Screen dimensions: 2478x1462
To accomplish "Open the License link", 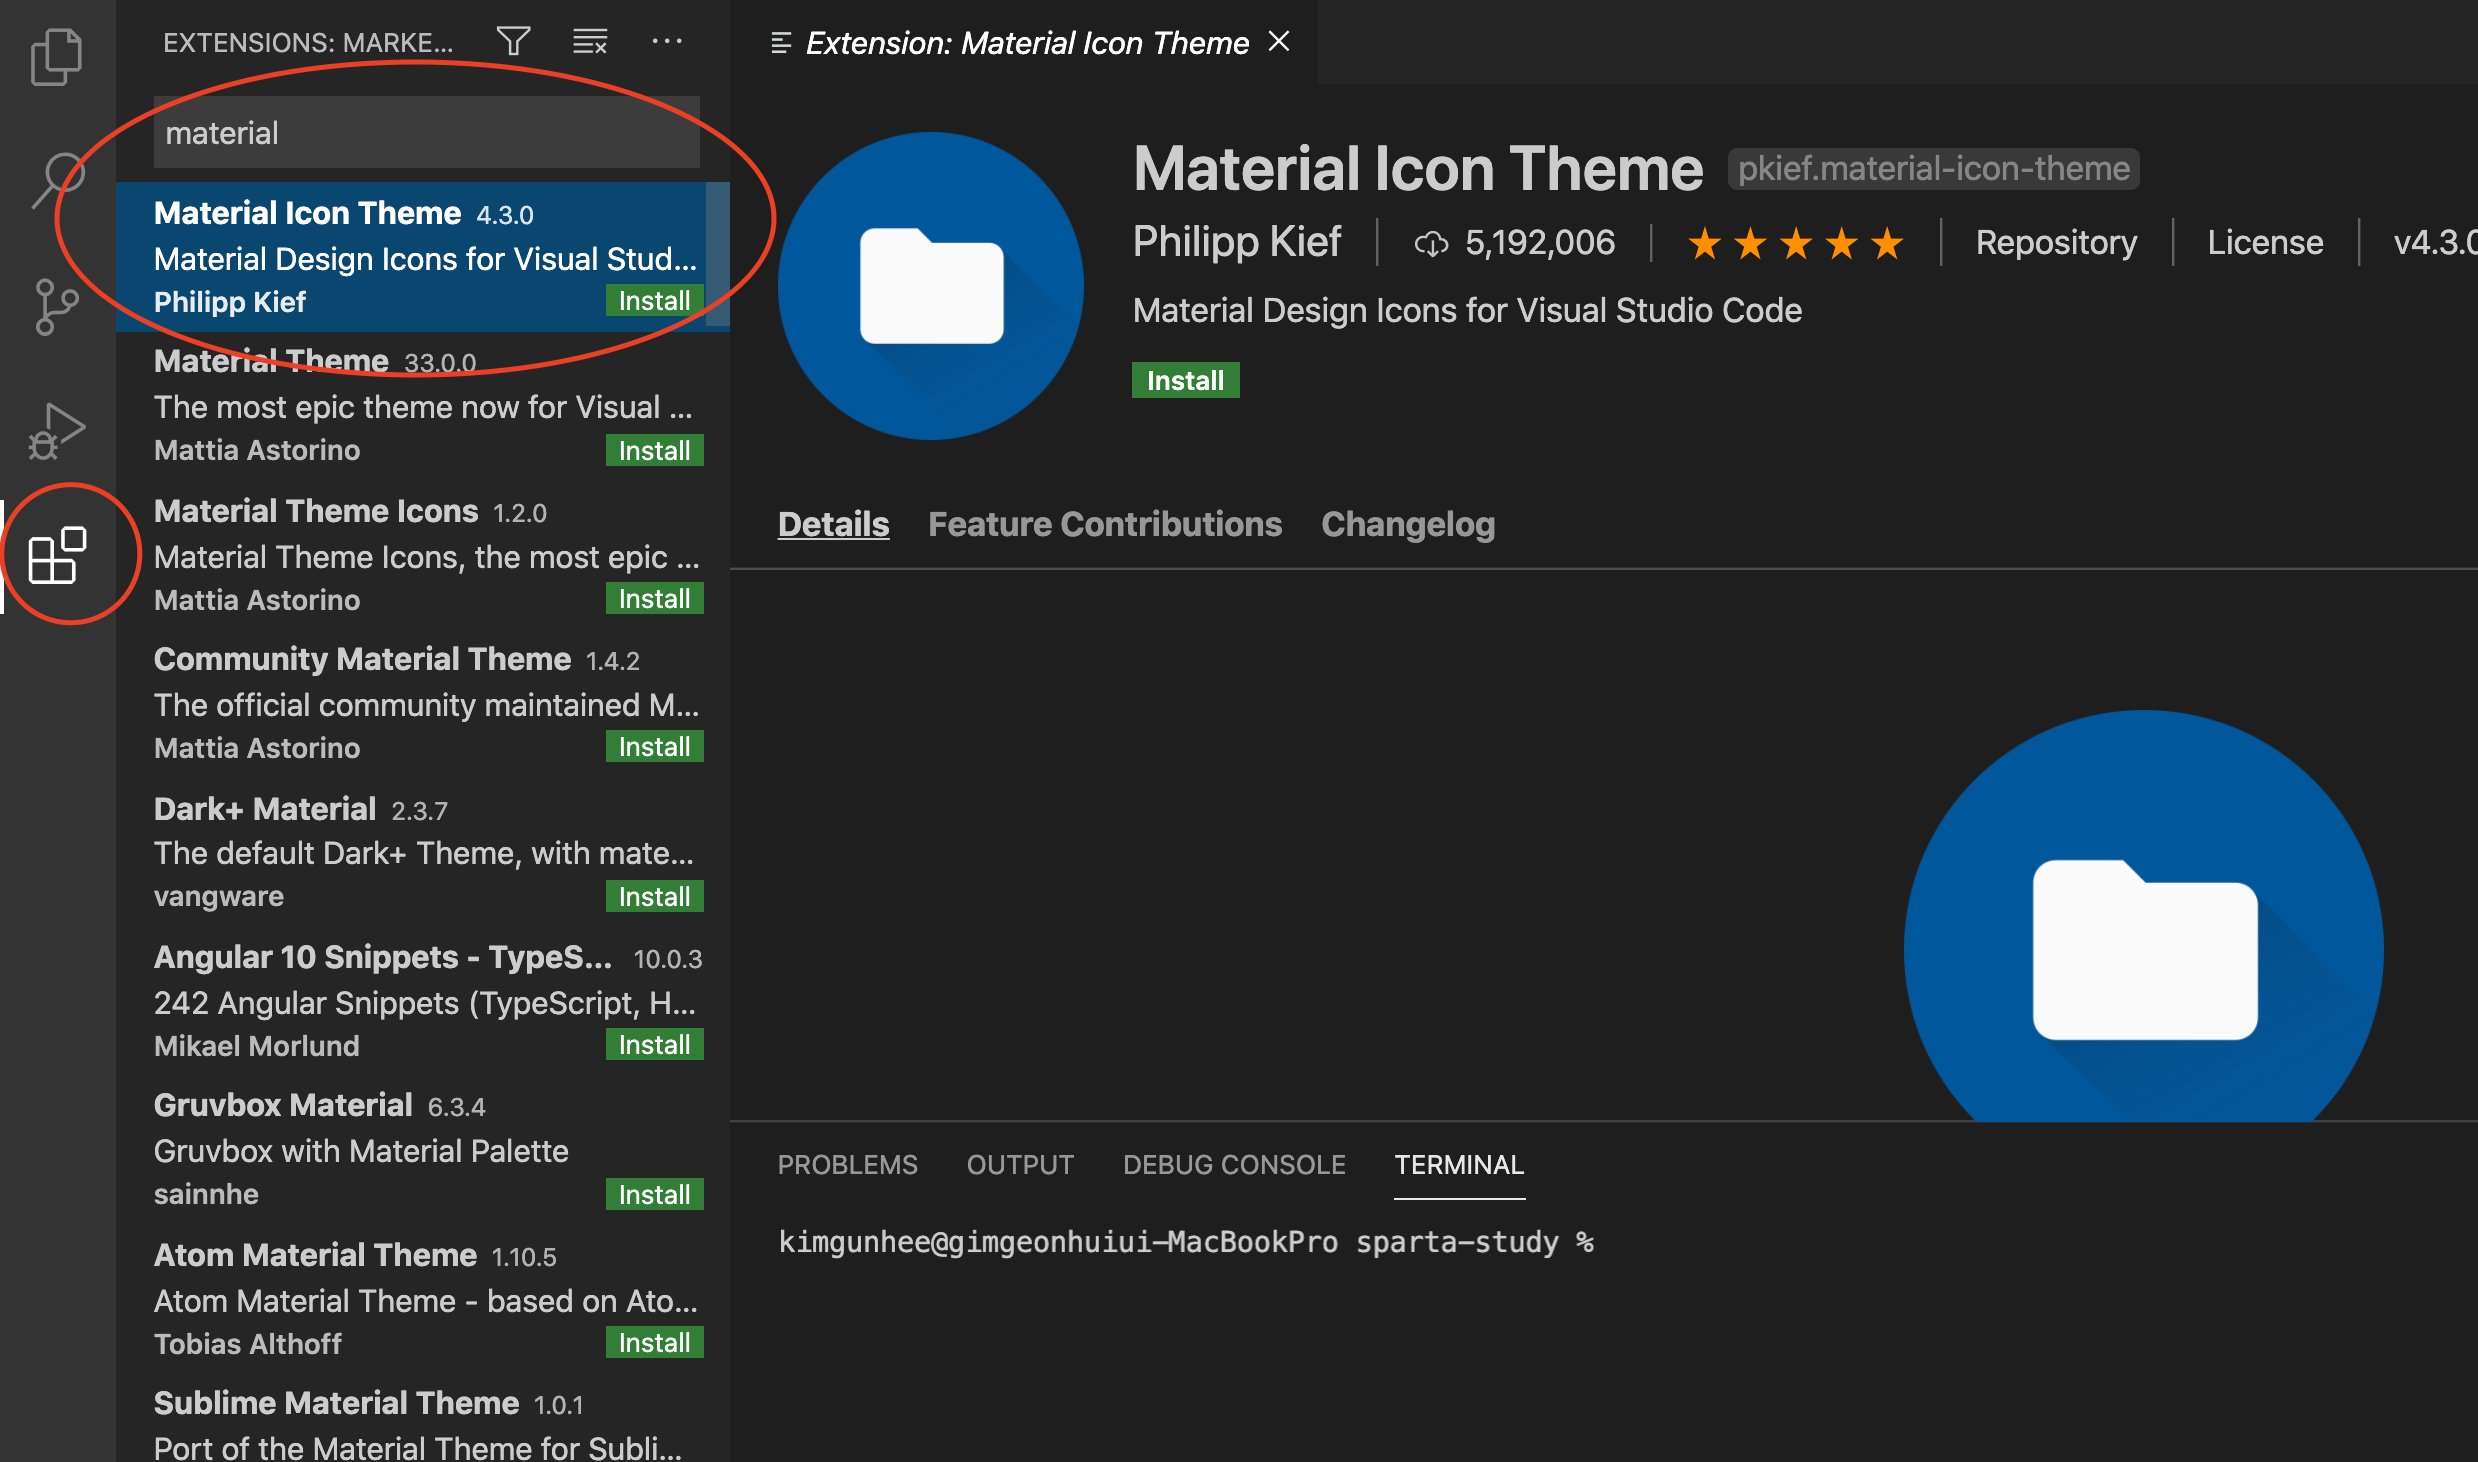I will tap(2265, 243).
